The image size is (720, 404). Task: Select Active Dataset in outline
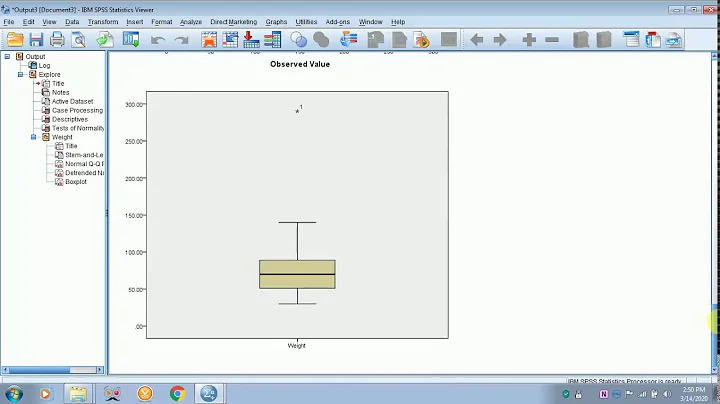click(73, 101)
